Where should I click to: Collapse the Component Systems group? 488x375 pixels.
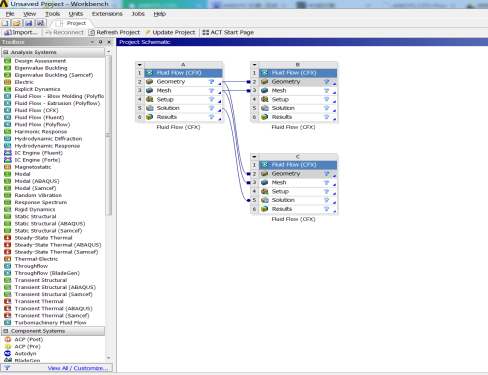(6, 331)
